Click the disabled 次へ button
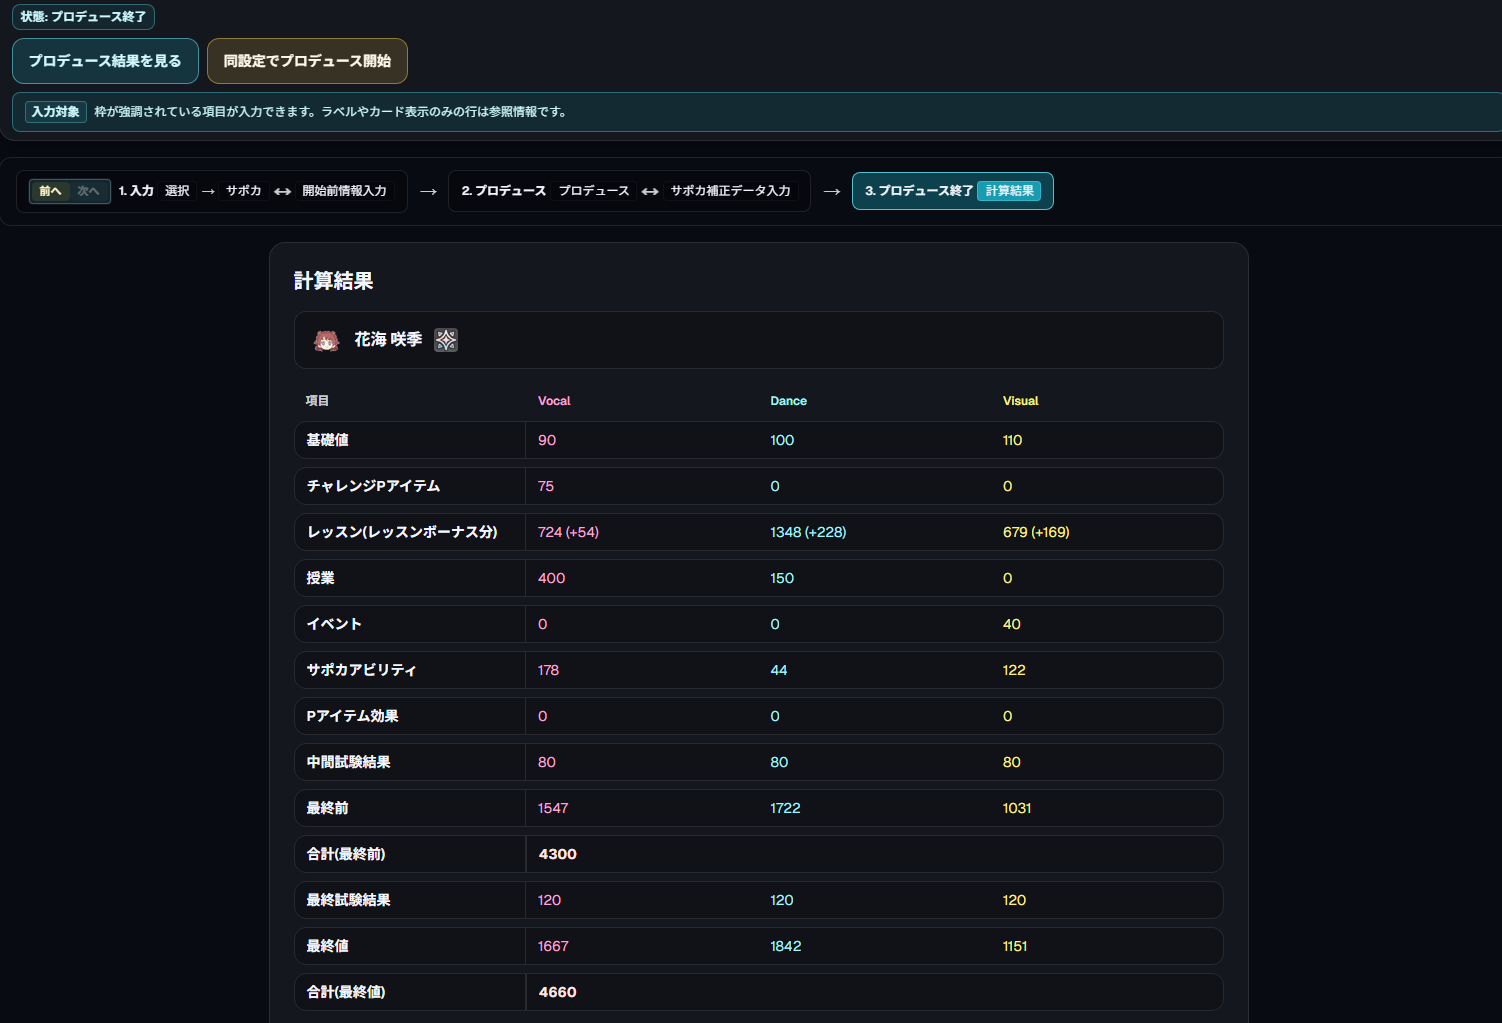This screenshot has height=1023, width=1502. point(89,191)
